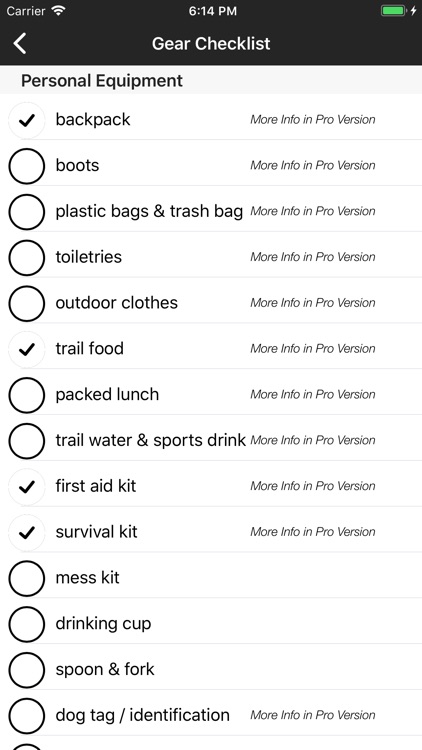
Task: Open More Info link for backpack
Action: pos(313,120)
